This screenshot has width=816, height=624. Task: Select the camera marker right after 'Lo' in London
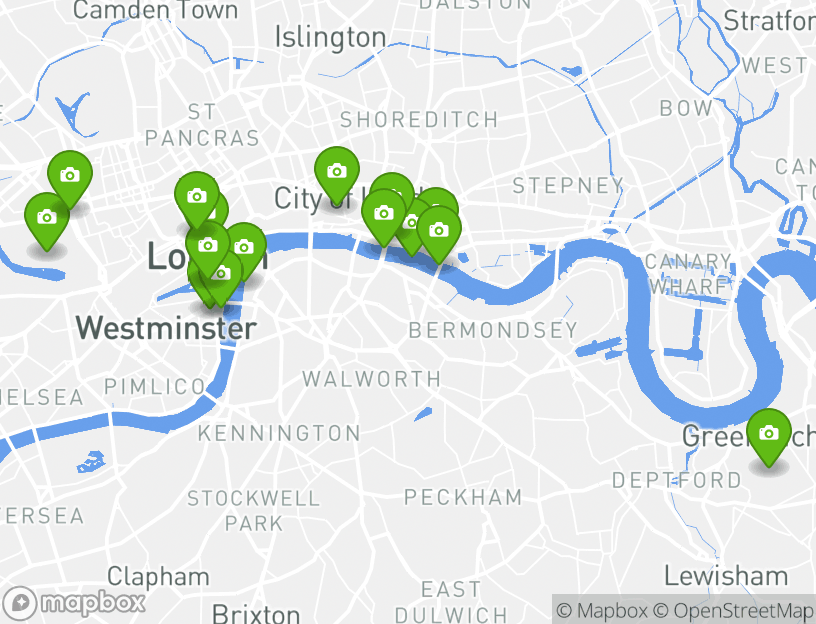click(x=208, y=247)
